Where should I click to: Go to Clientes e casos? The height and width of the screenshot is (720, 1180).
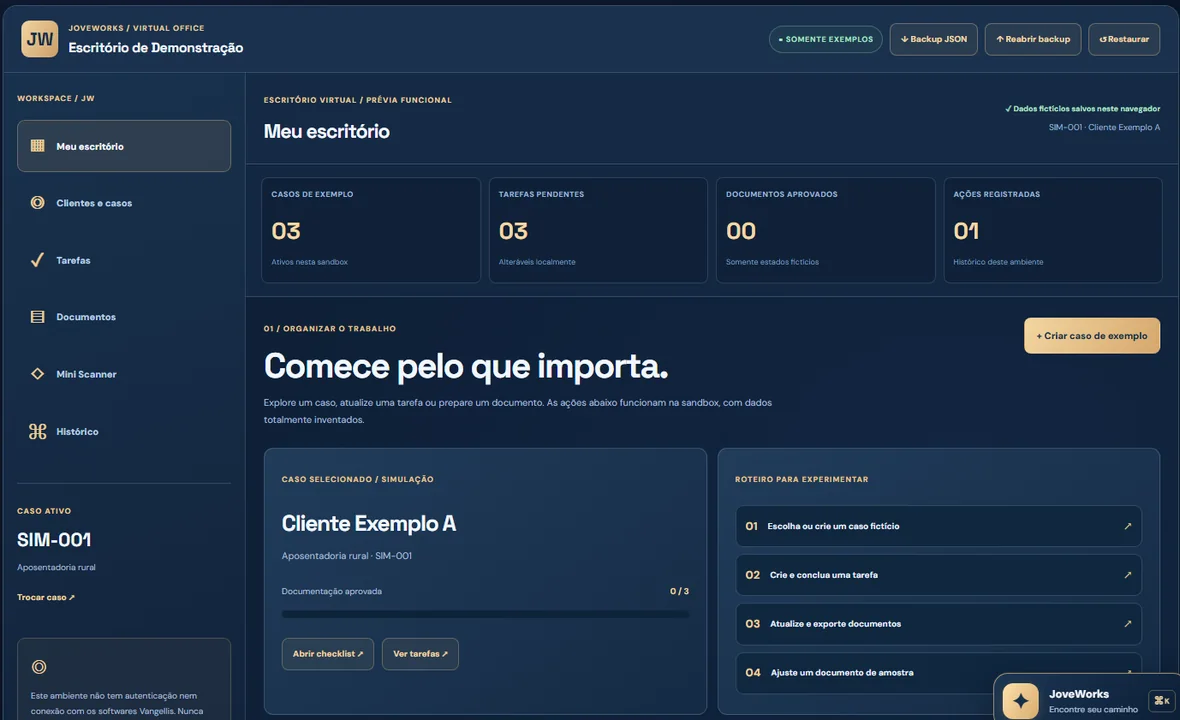tap(124, 202)
